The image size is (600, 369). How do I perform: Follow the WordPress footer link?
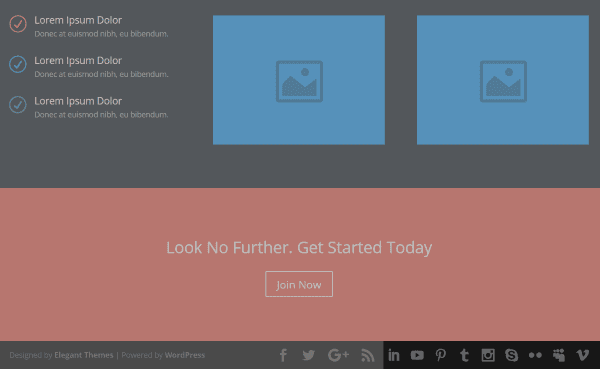coord(185,355)
